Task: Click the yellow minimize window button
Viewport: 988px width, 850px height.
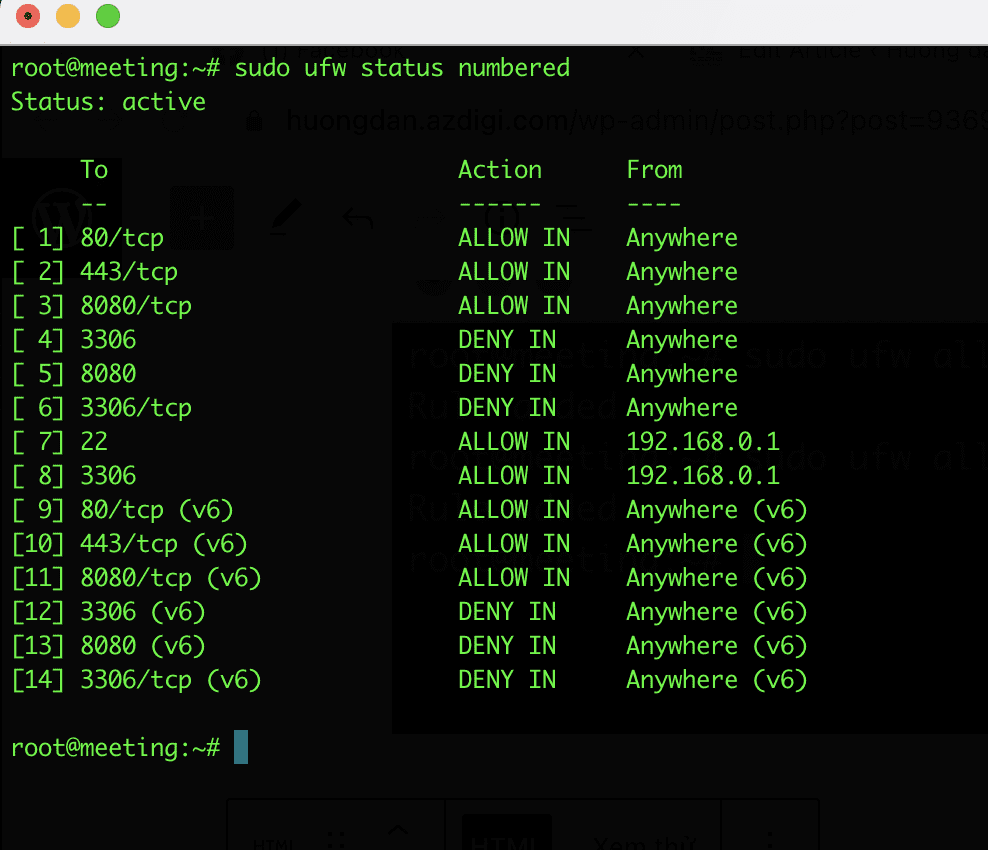Action: point(68,16)
